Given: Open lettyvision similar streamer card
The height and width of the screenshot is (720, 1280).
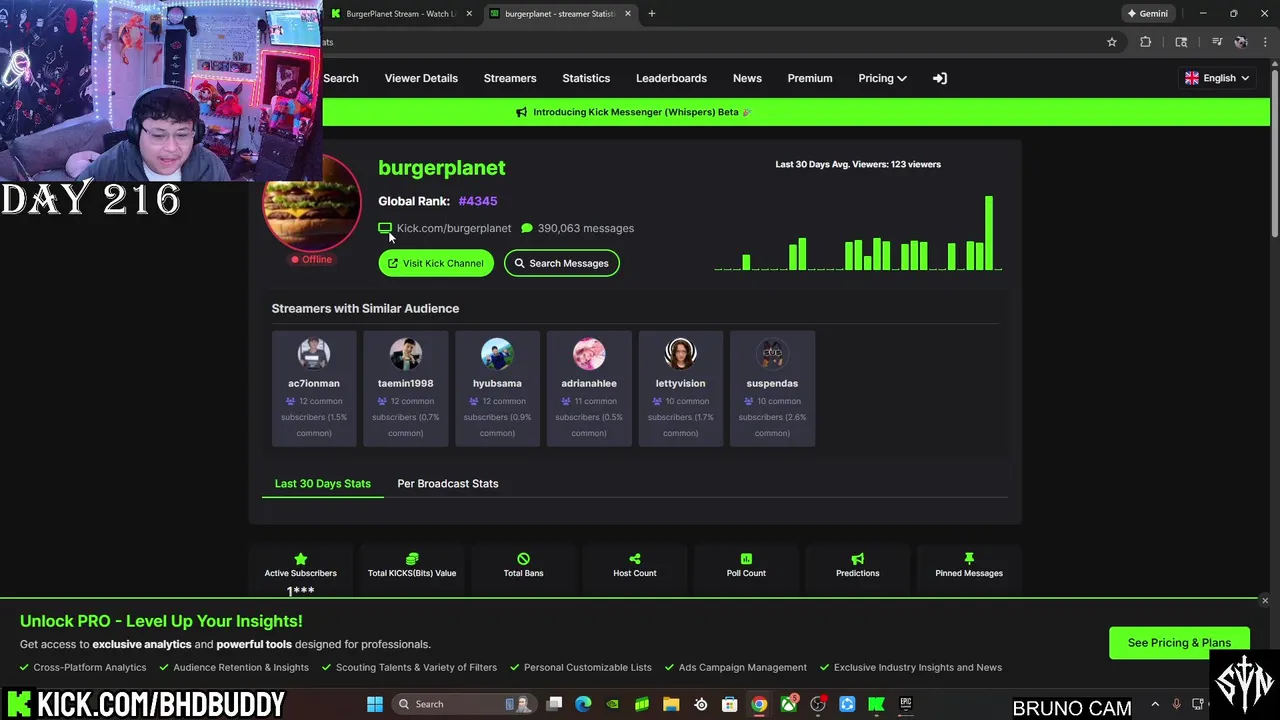Looking at the screenshot, I should (680, 388).
